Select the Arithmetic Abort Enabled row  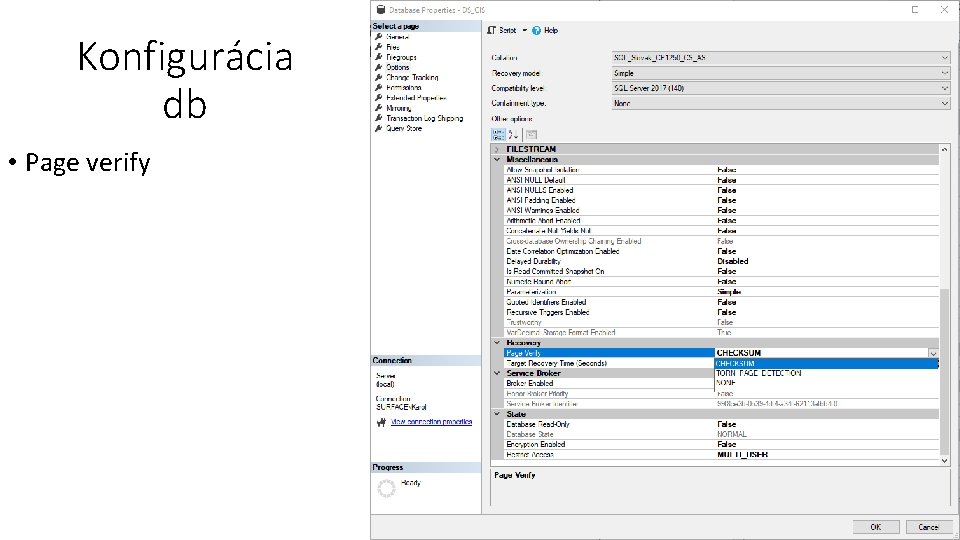coord(721,220)
